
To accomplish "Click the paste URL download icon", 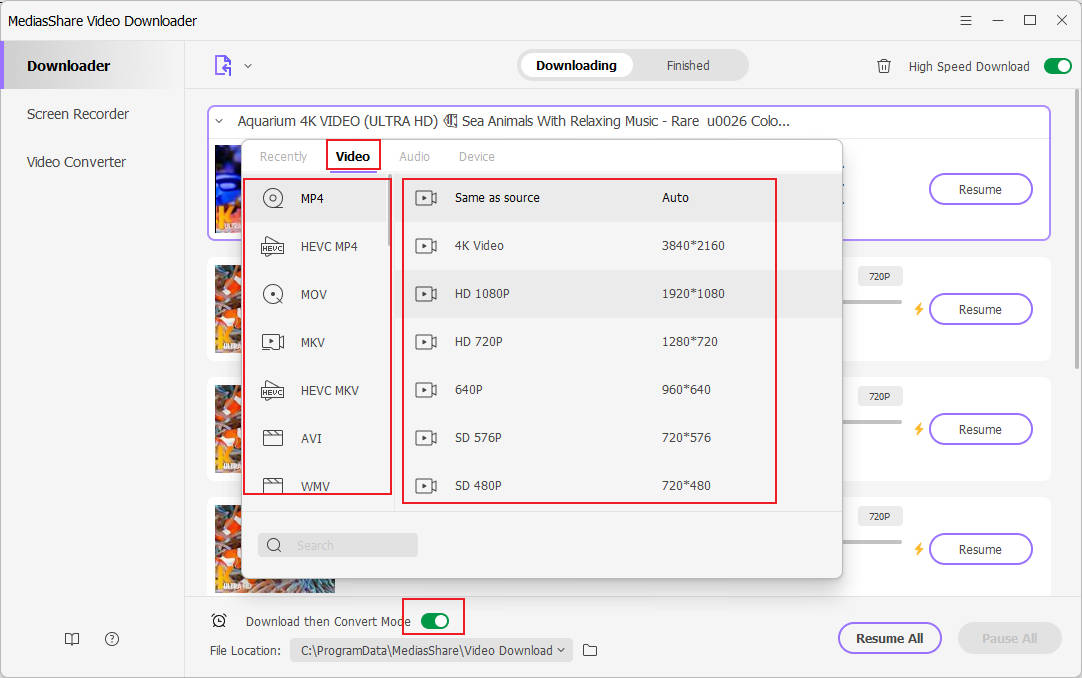I will (x=222, y=66).
